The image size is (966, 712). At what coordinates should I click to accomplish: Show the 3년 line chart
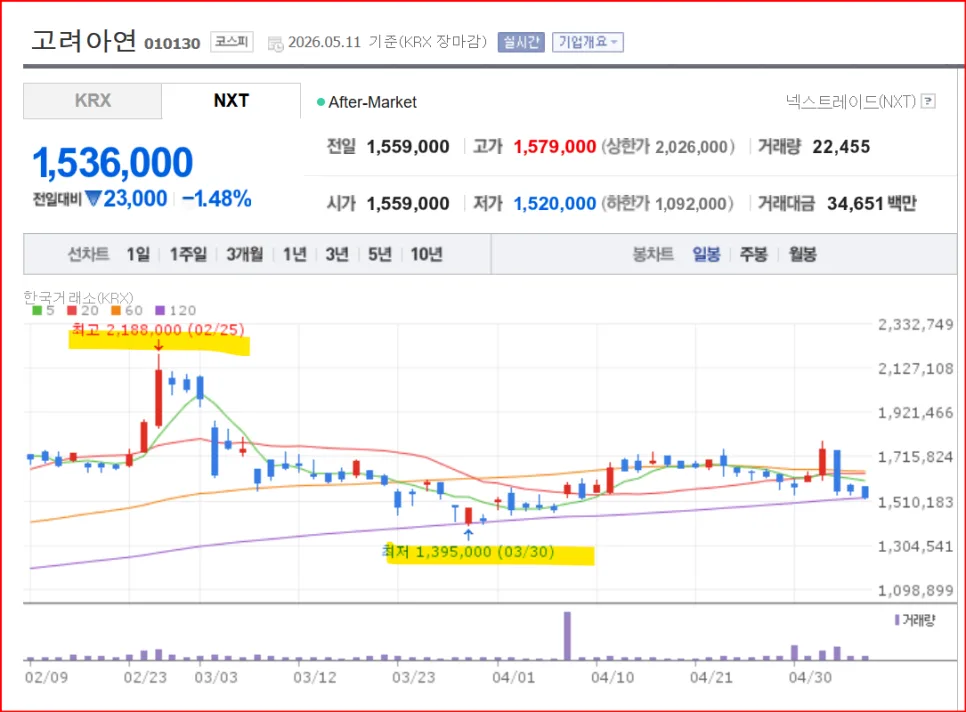pyautogui.click(x=337, y=254)
